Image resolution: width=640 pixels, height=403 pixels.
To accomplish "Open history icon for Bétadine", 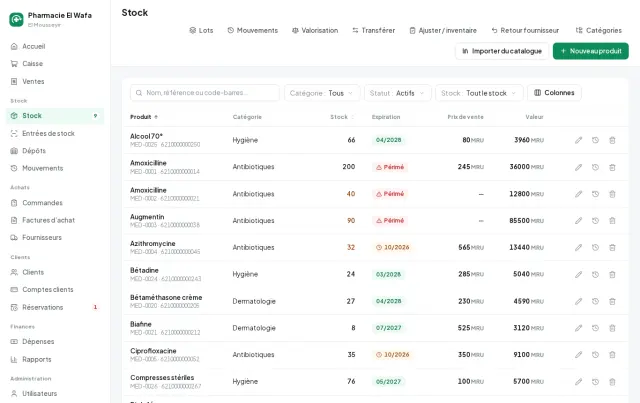I will [596, 274].
